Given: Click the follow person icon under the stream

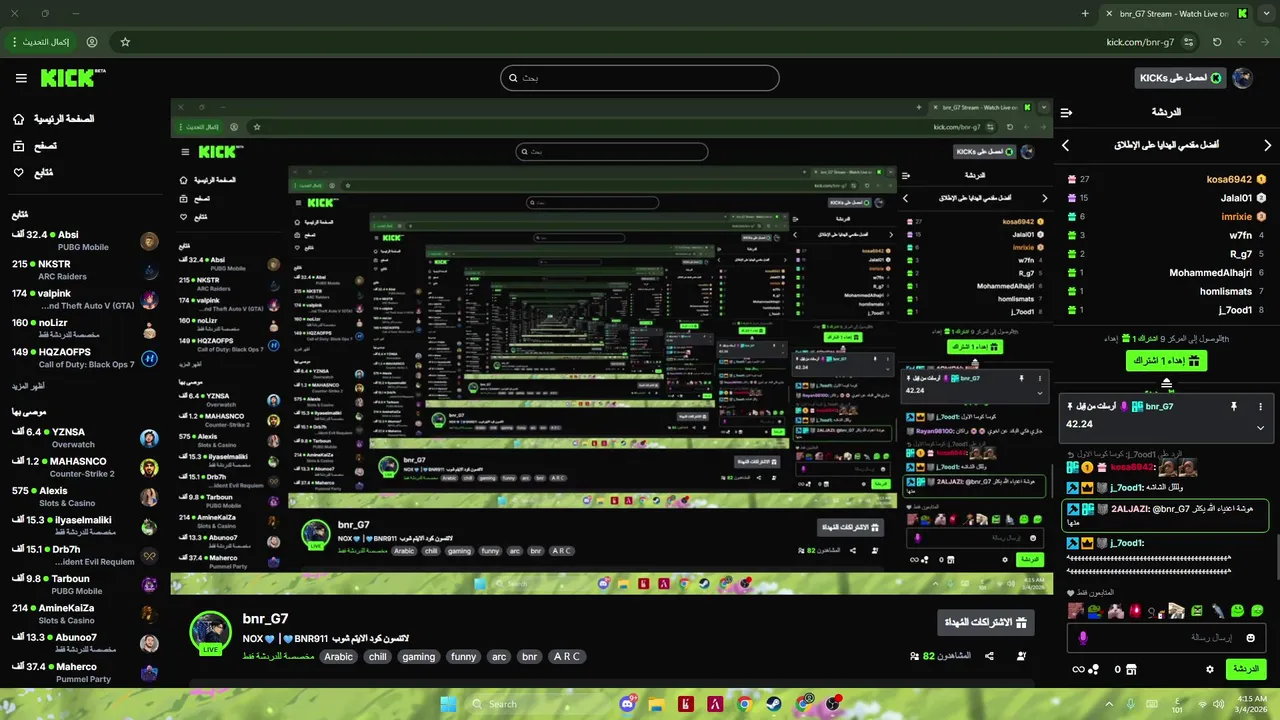Looking at the screenshot, I should (1021, 656).
